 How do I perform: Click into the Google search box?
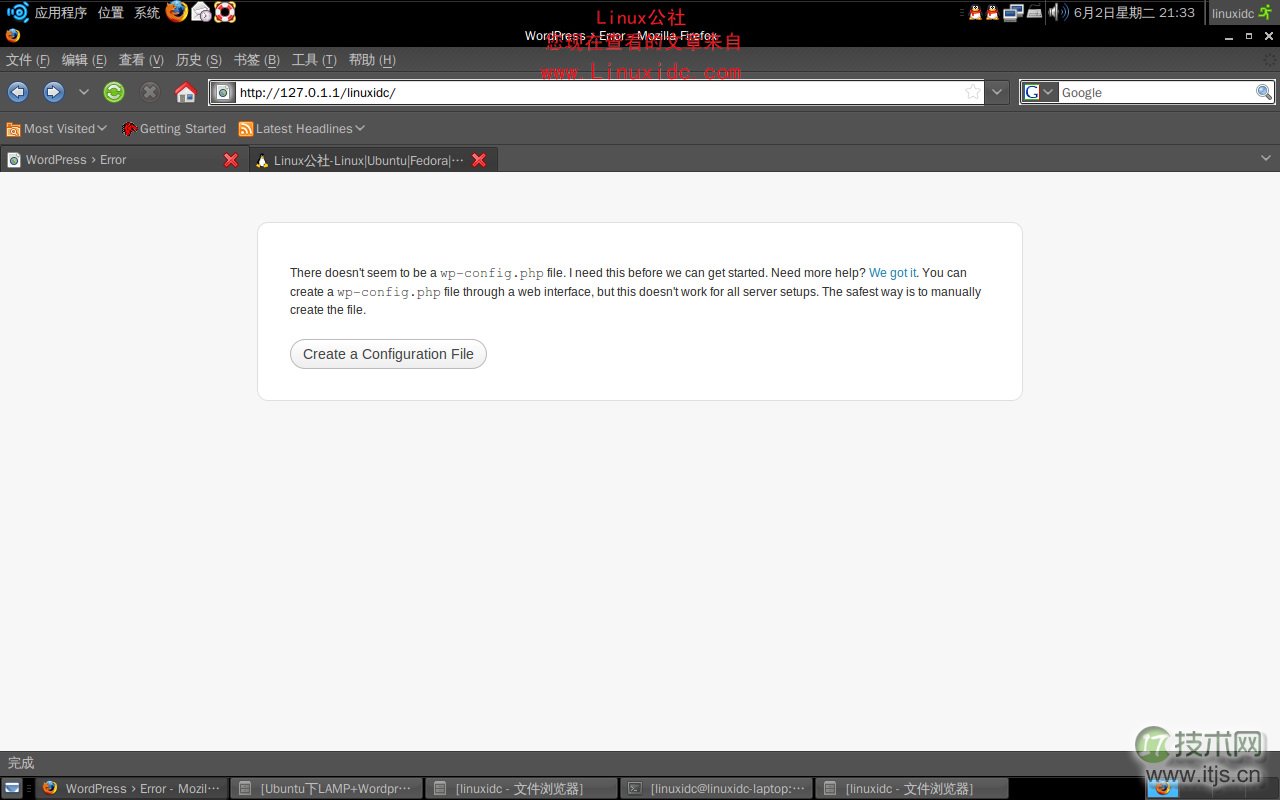coord(1156,92)
